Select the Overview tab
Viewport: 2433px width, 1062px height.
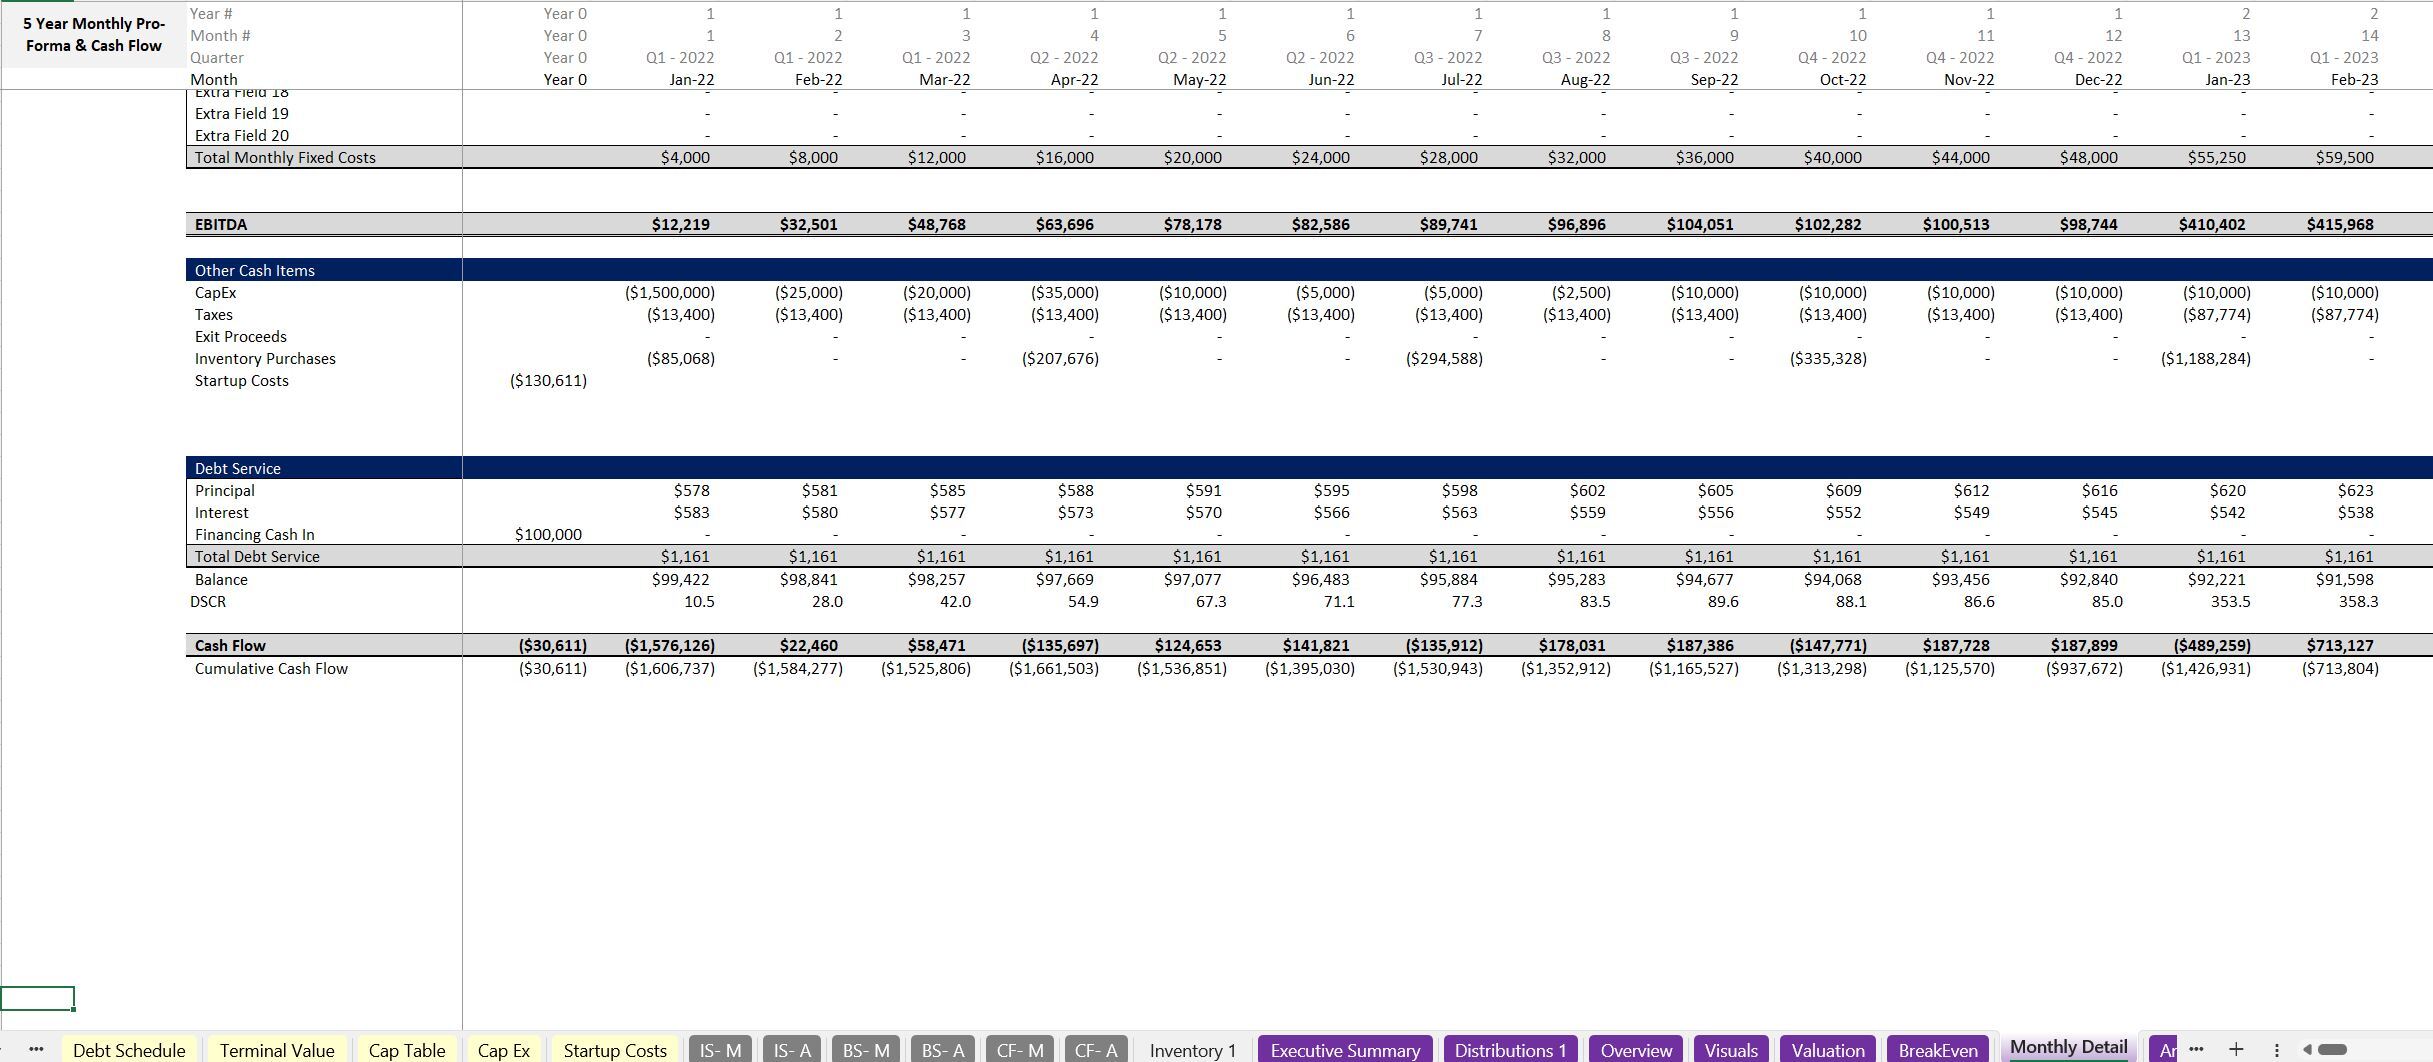(1637, 1050)
